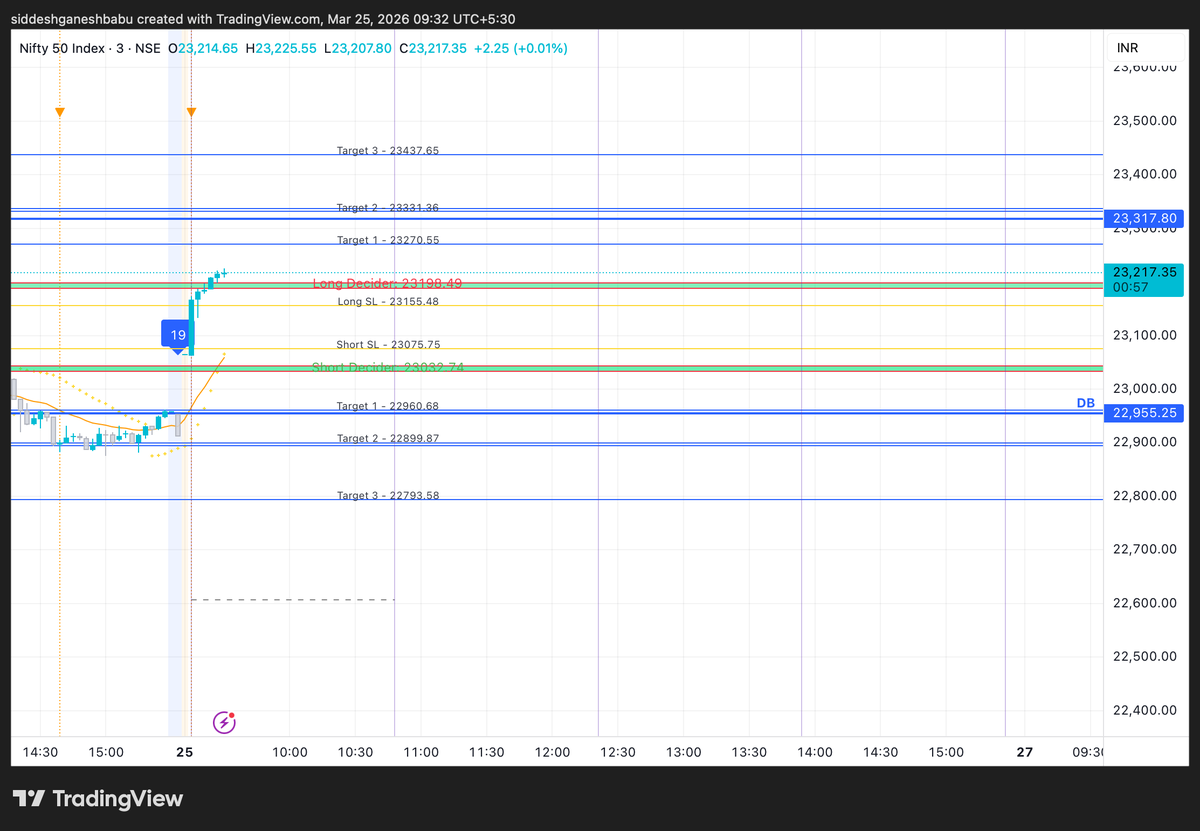Select the INR currency label
The width and height of the screenshot is (1200, 831).
[1127, 48]
